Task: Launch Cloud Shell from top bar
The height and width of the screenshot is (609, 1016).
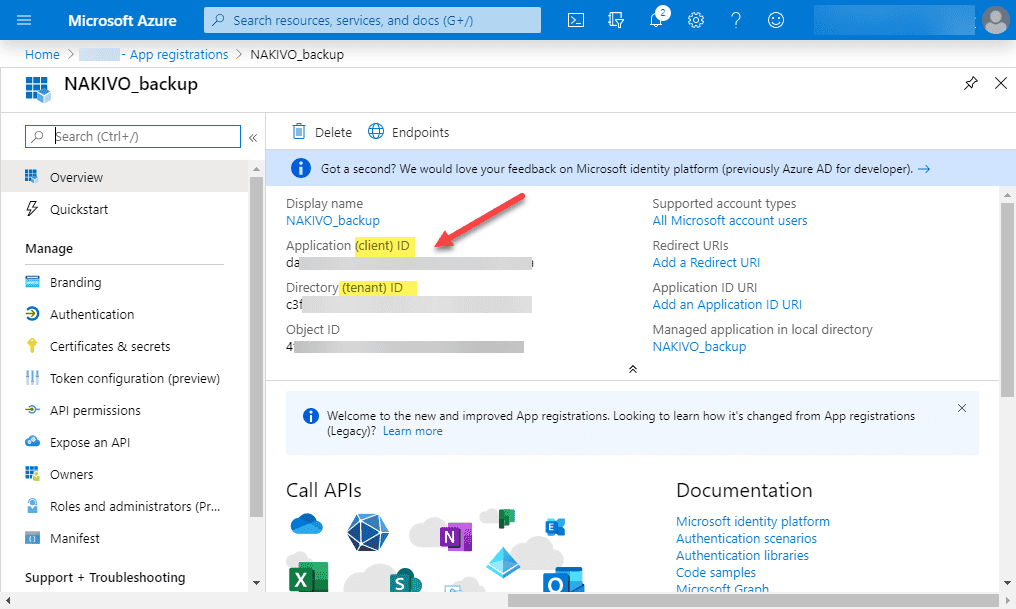Action: (x=576, y=20)
